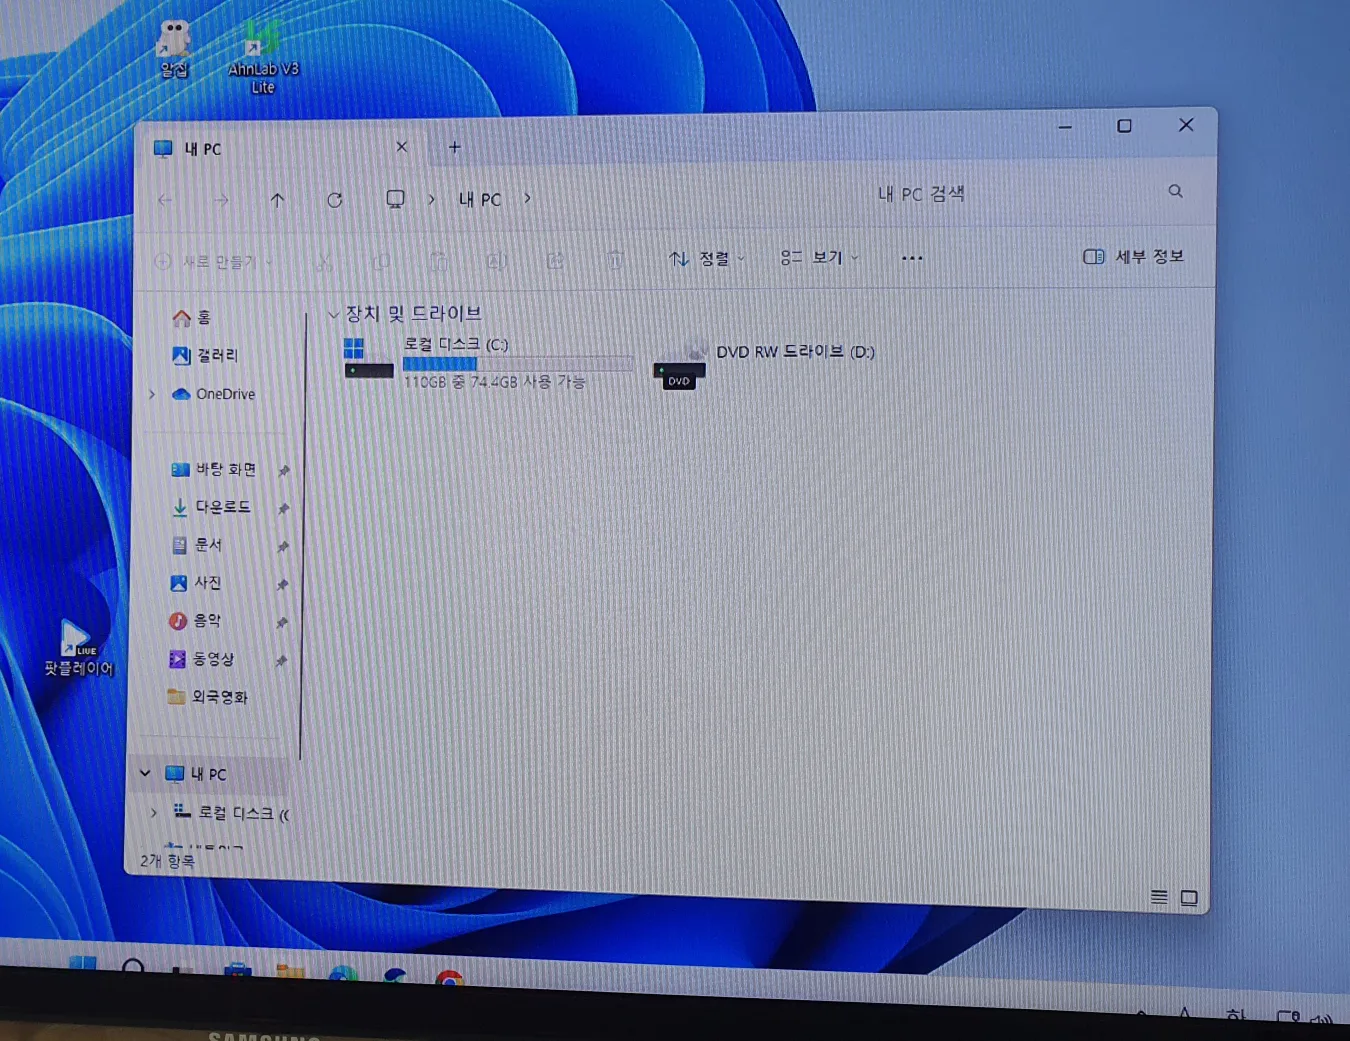Viewport: 1350px width, 1041px height.
Task: Maximize the File Explorer window
Action: [1124, 126]
